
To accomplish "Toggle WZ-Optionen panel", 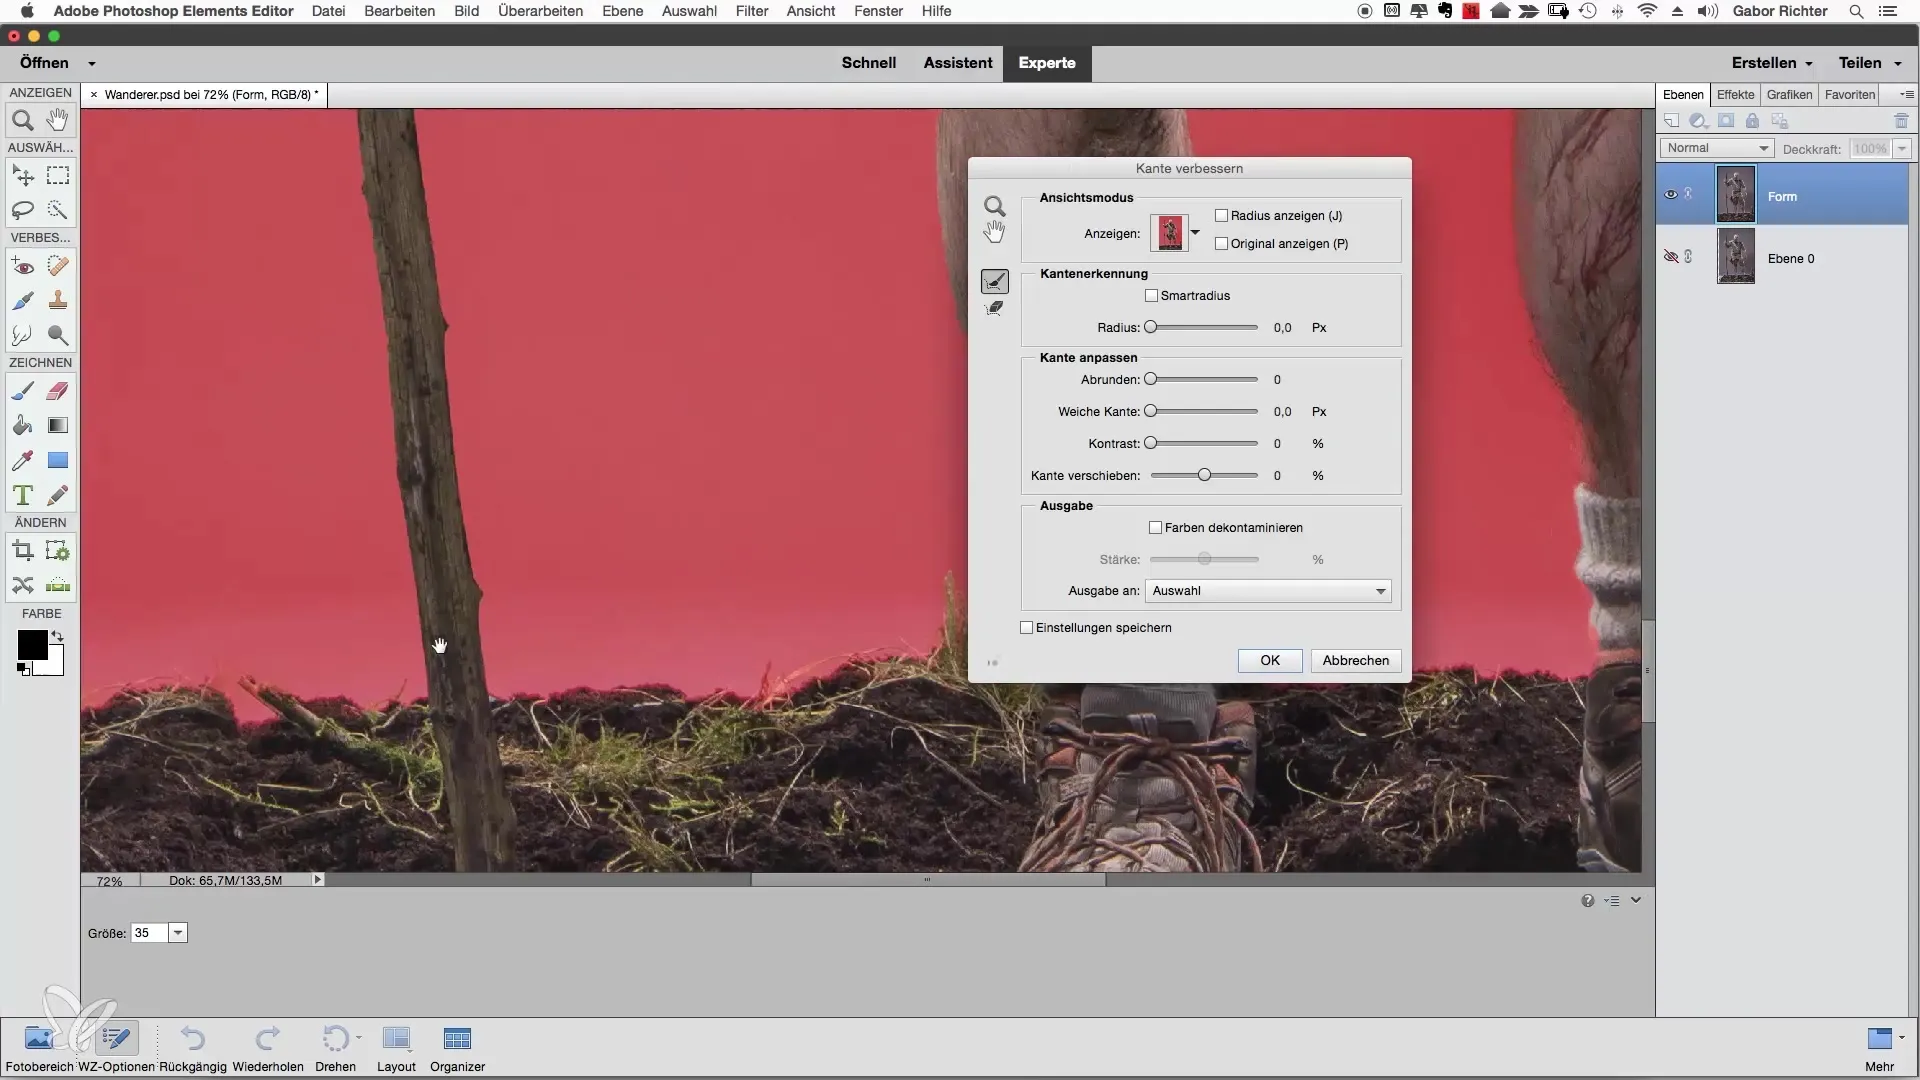I will 116,1047.
